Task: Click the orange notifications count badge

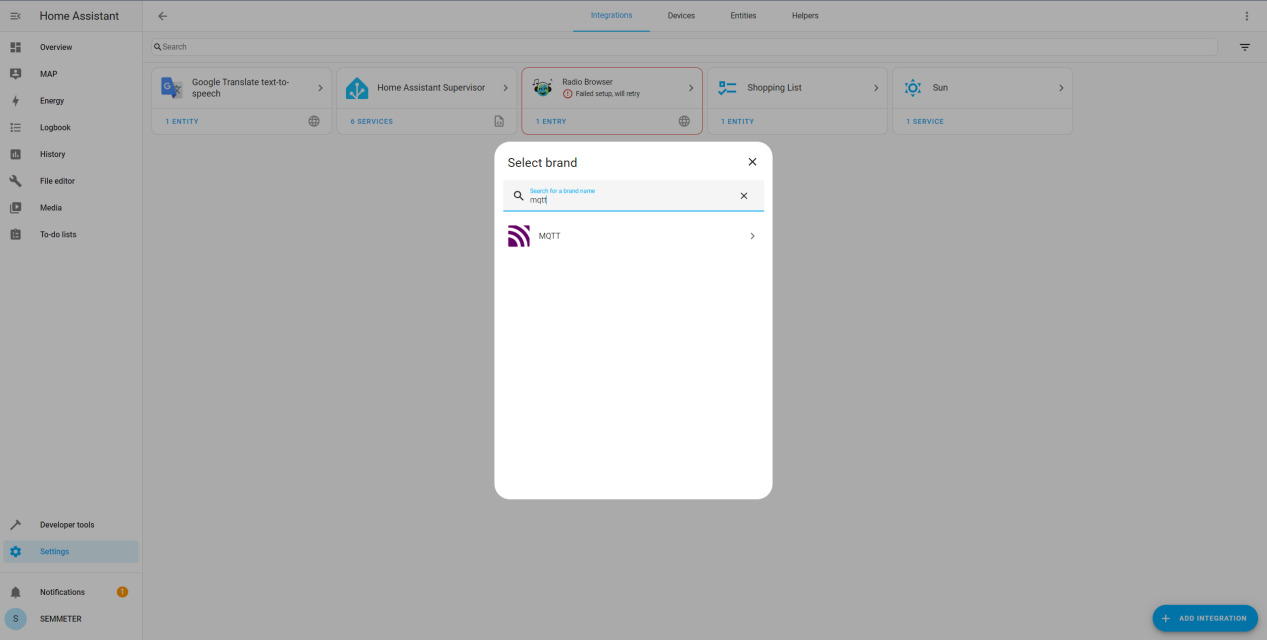Action: [122, 592]
